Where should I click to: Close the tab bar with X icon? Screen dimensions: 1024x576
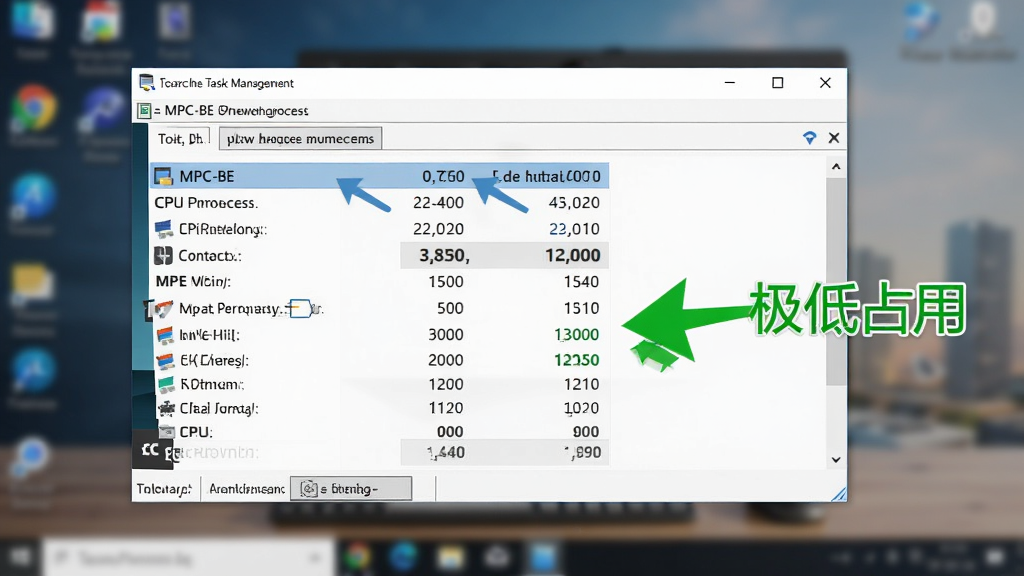click(x=834, y=138)
